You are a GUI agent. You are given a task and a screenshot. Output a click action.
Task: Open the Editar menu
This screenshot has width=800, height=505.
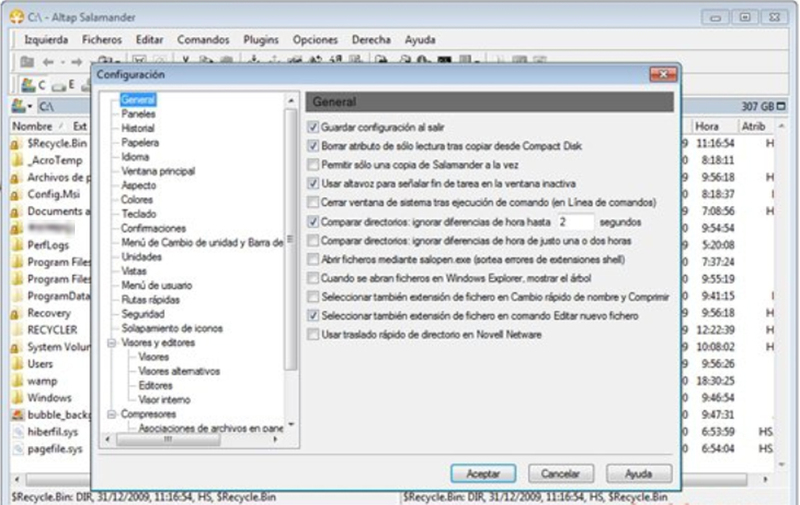click(149, 40)
